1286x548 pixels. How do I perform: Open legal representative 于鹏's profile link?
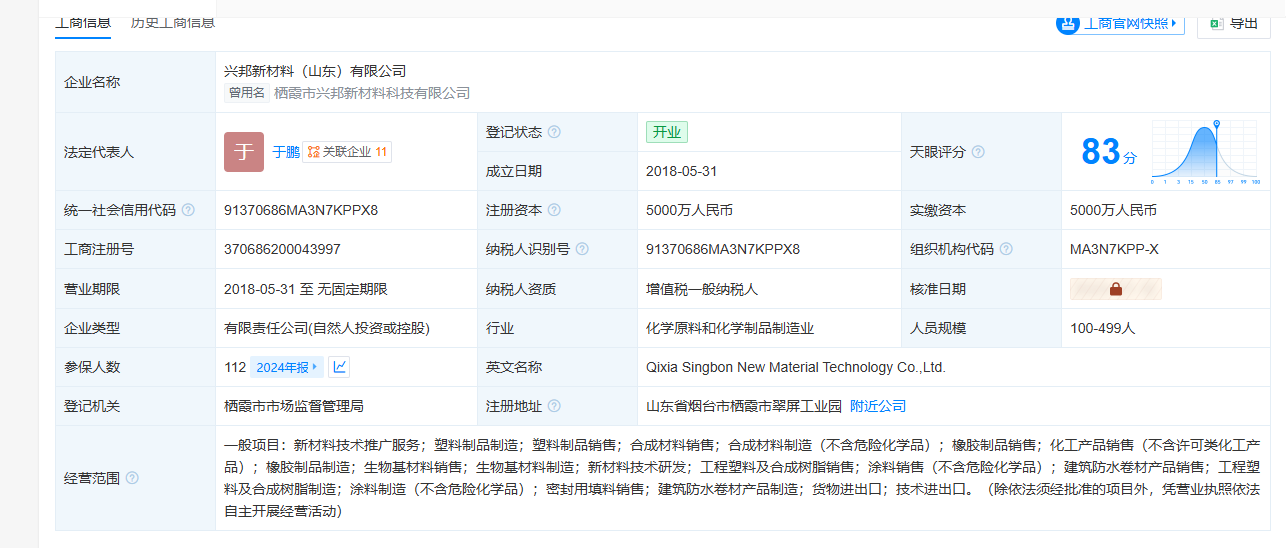pyautogui.click(x=286, y=152)
